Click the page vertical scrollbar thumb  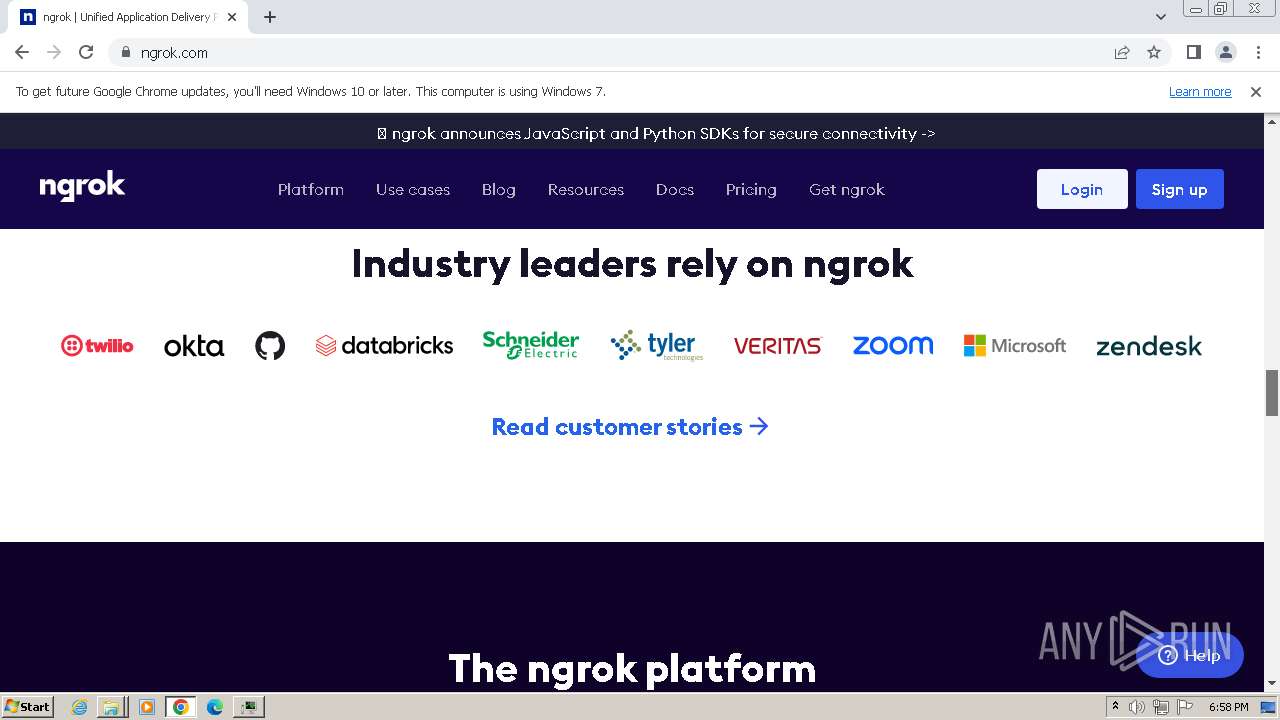(x=1272, y=392)
